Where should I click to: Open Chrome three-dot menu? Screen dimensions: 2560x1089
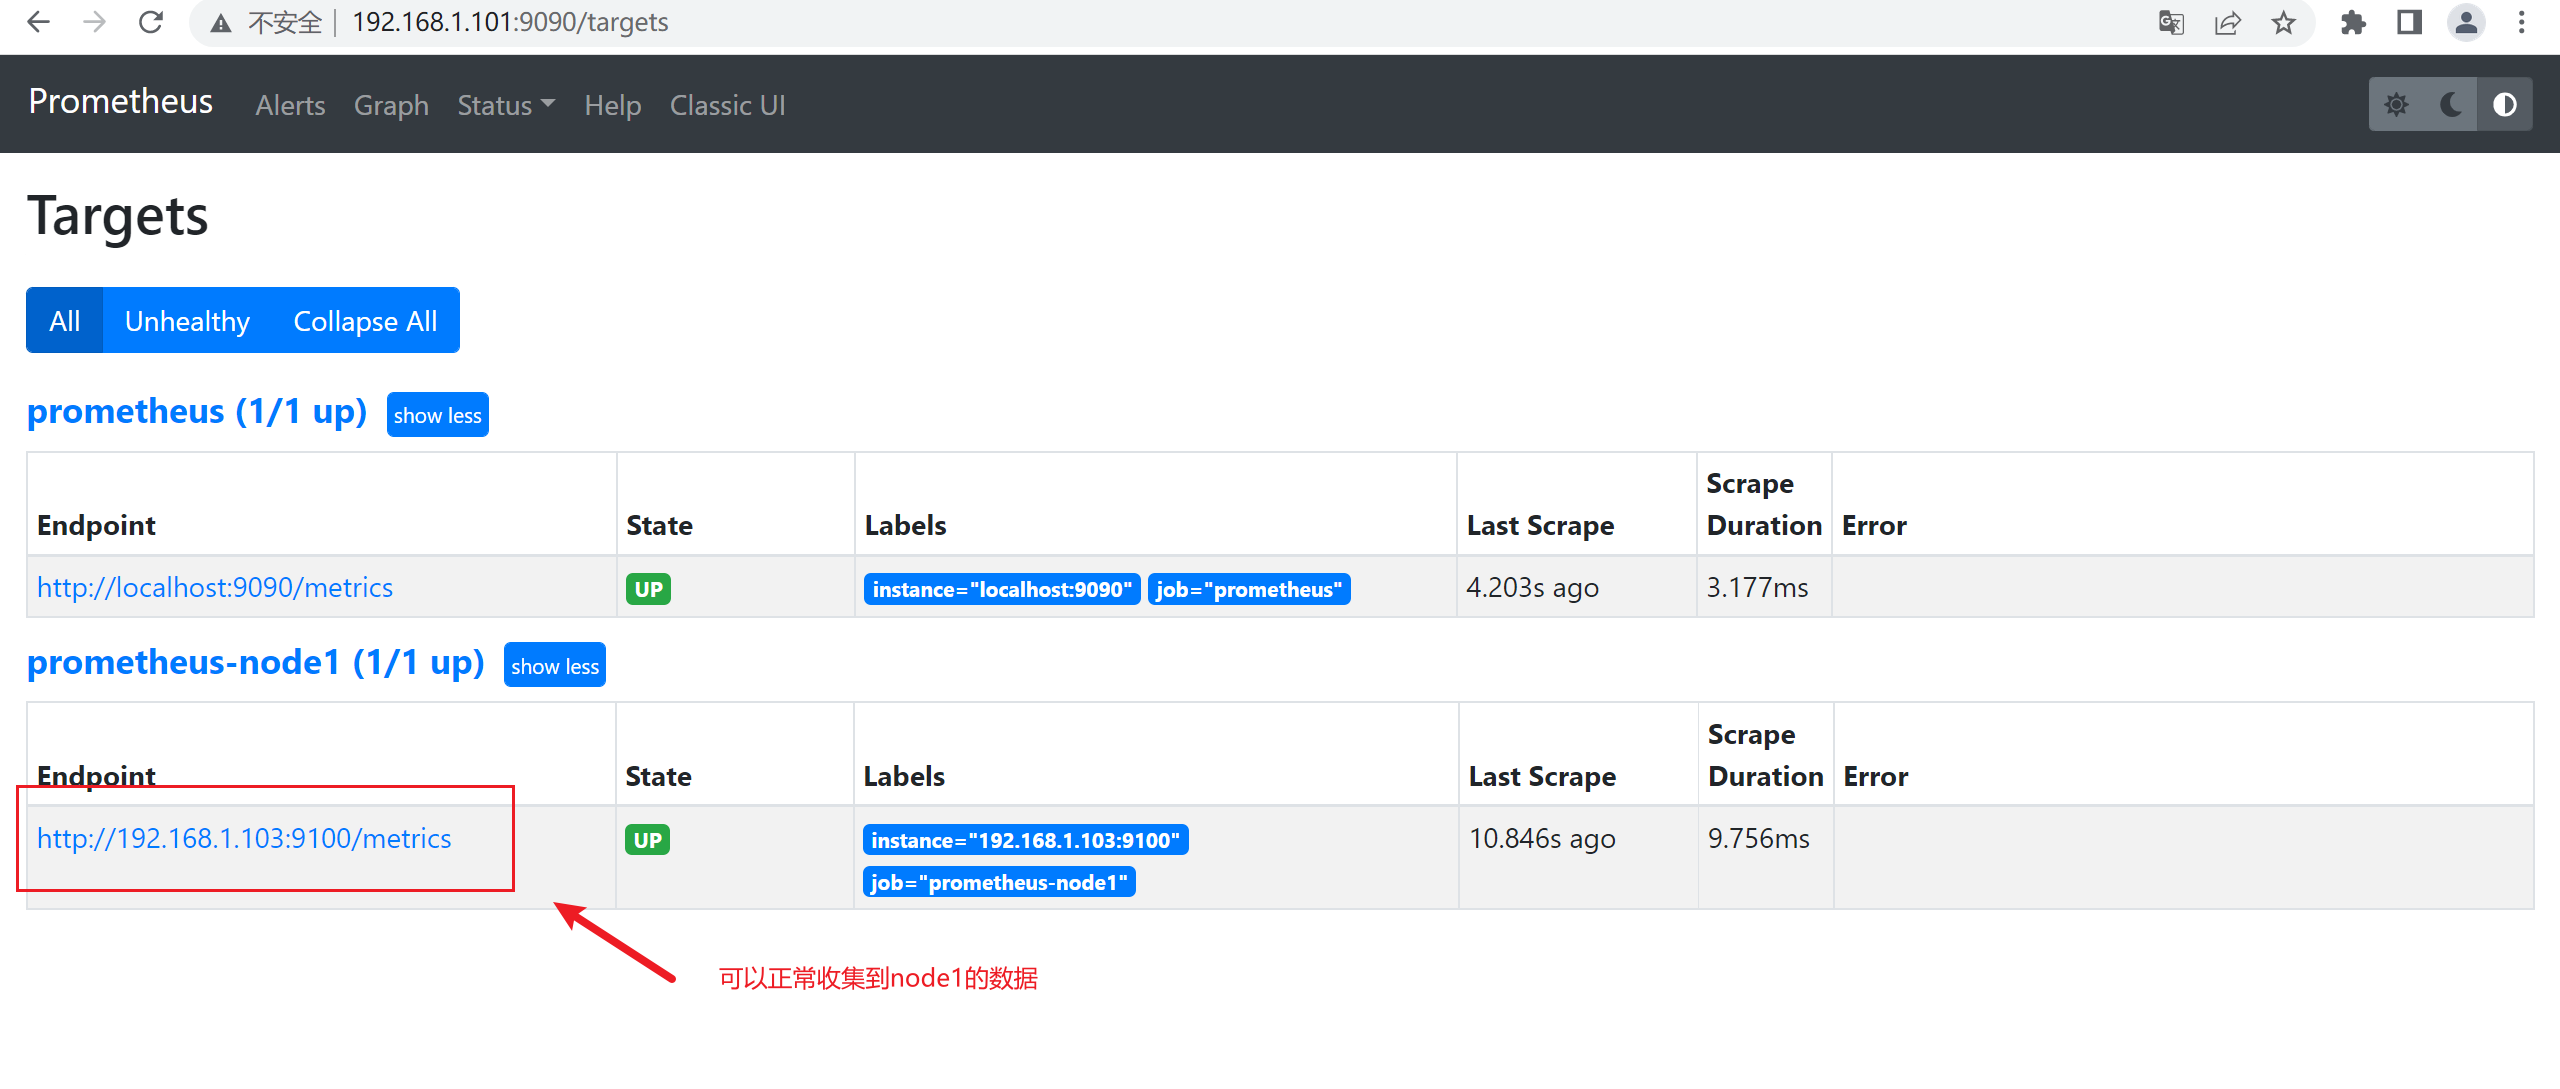[2521, 23]
